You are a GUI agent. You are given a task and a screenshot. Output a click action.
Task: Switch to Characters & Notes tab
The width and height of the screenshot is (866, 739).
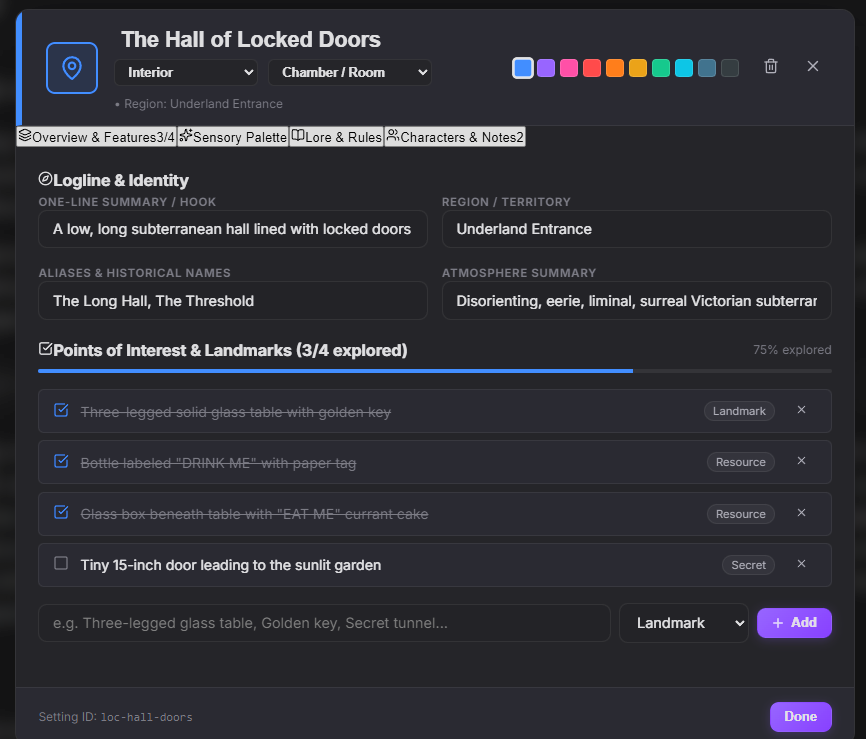point(455,136)
